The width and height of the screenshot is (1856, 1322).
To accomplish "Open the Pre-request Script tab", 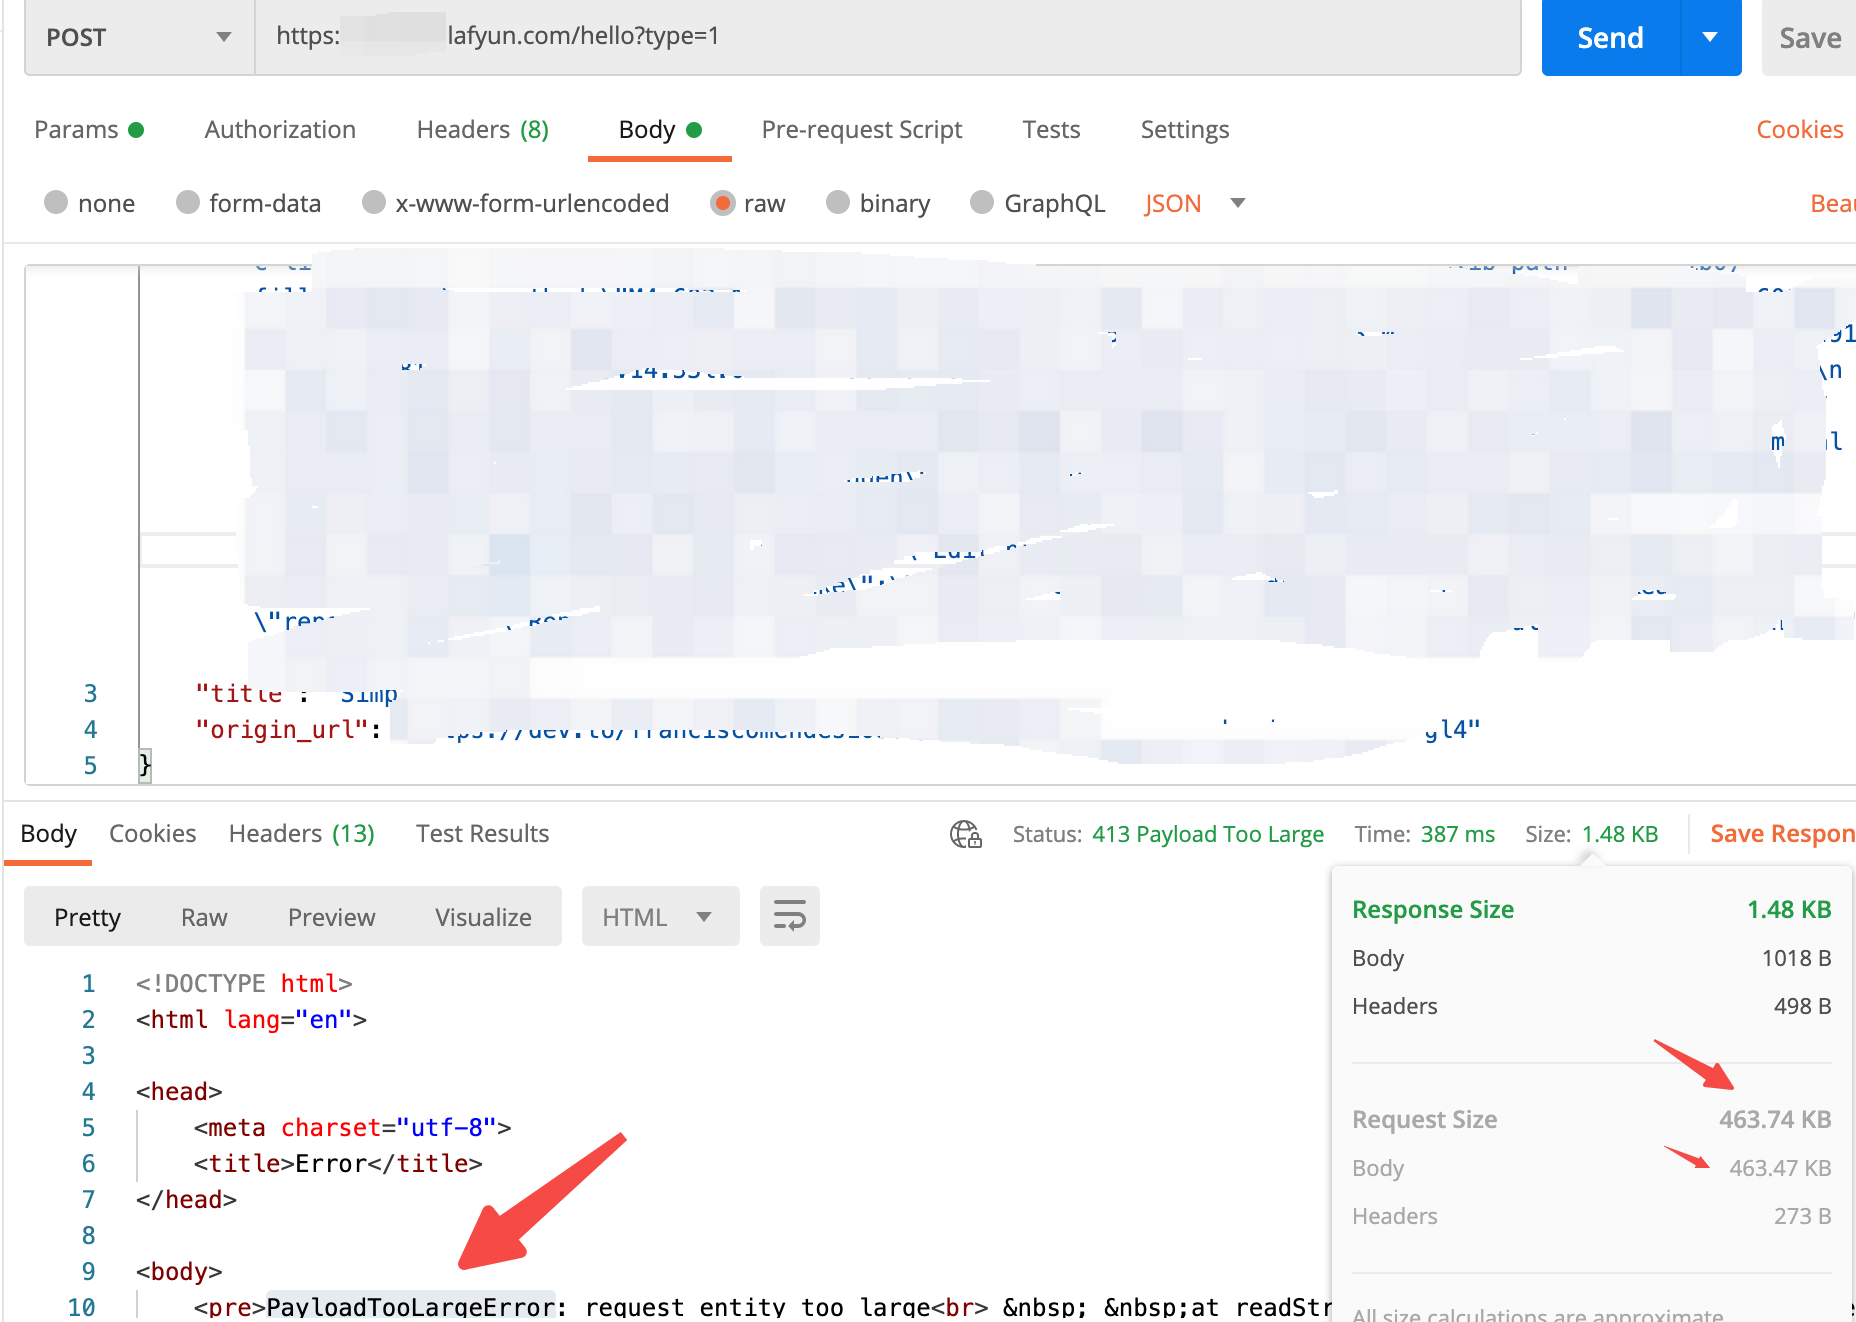I will pyautogui.click(x=862, y=130).
